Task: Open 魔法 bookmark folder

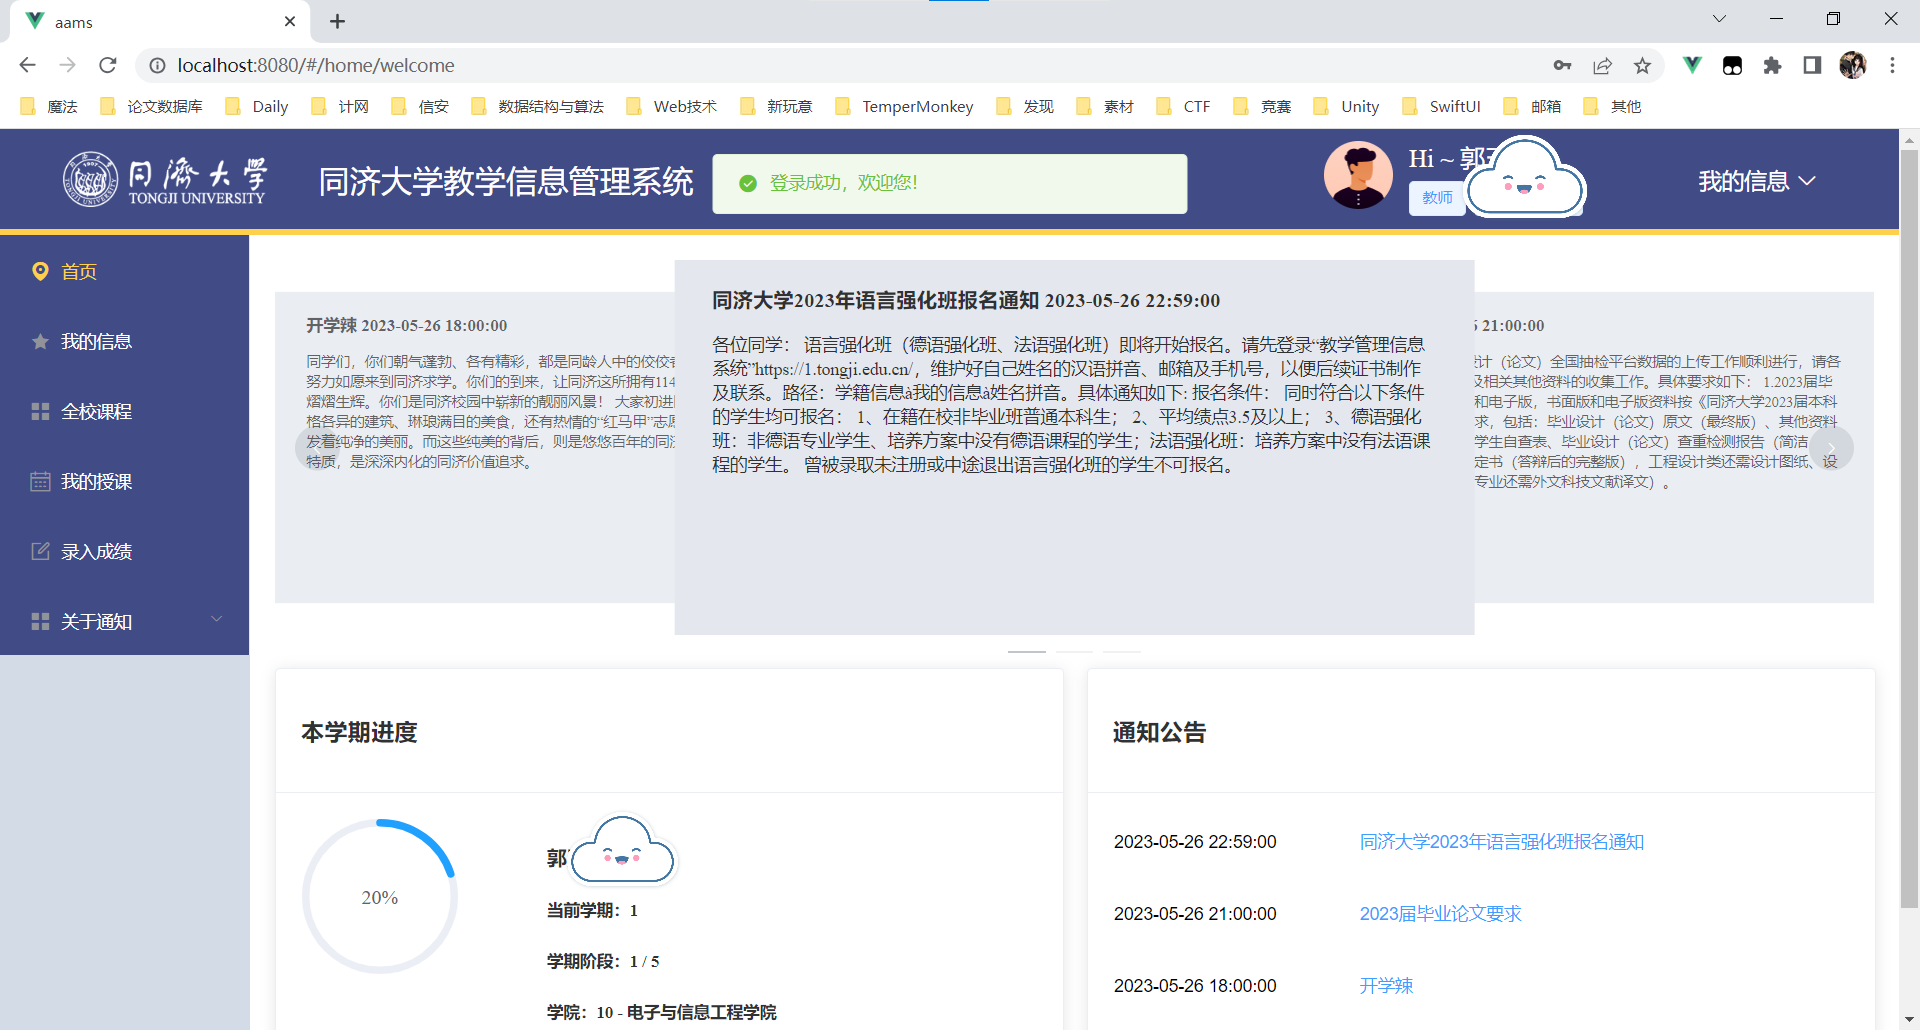Action: tap(49, 106)
